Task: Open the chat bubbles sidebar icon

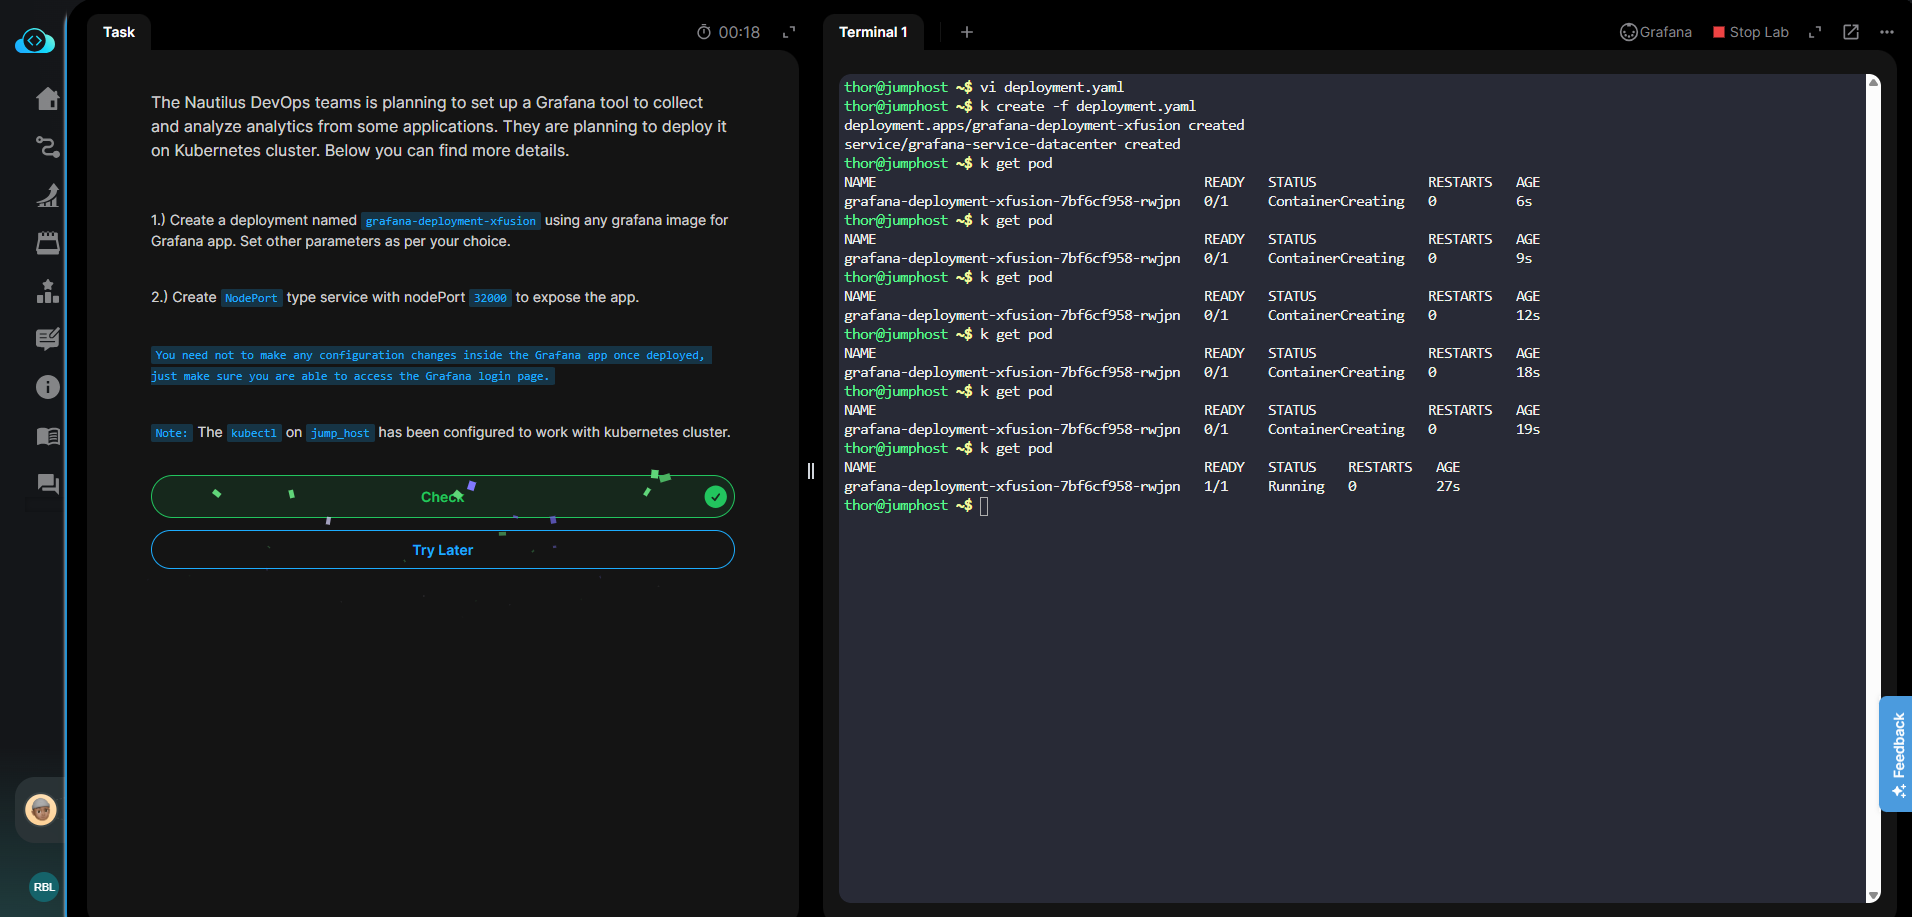Action: [x=47, y=484]
